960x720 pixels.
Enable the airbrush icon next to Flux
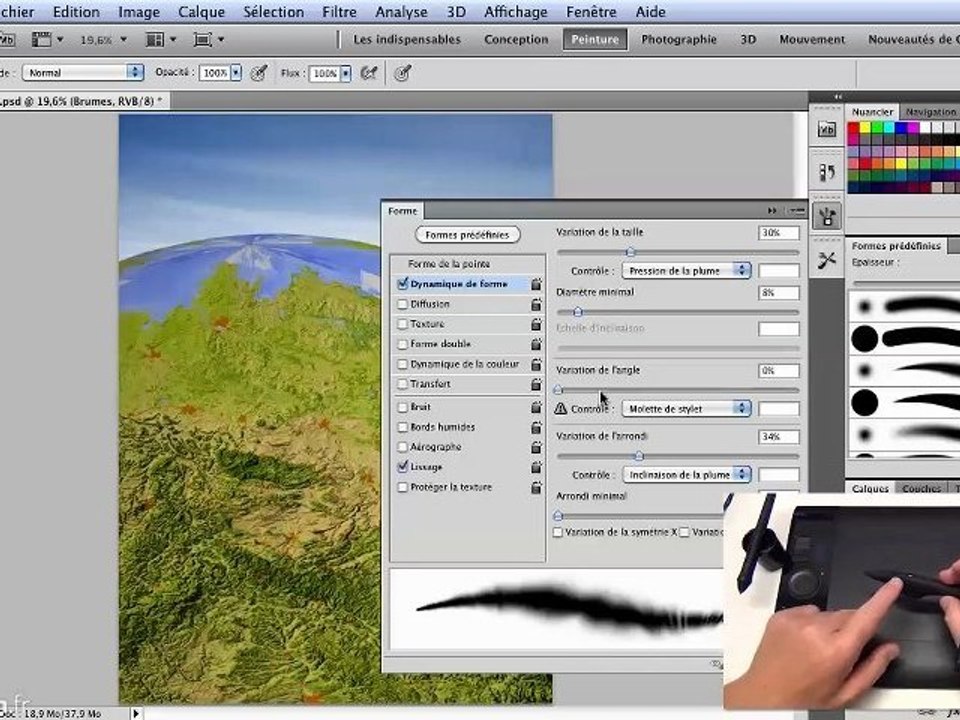[x=369, y=73]
